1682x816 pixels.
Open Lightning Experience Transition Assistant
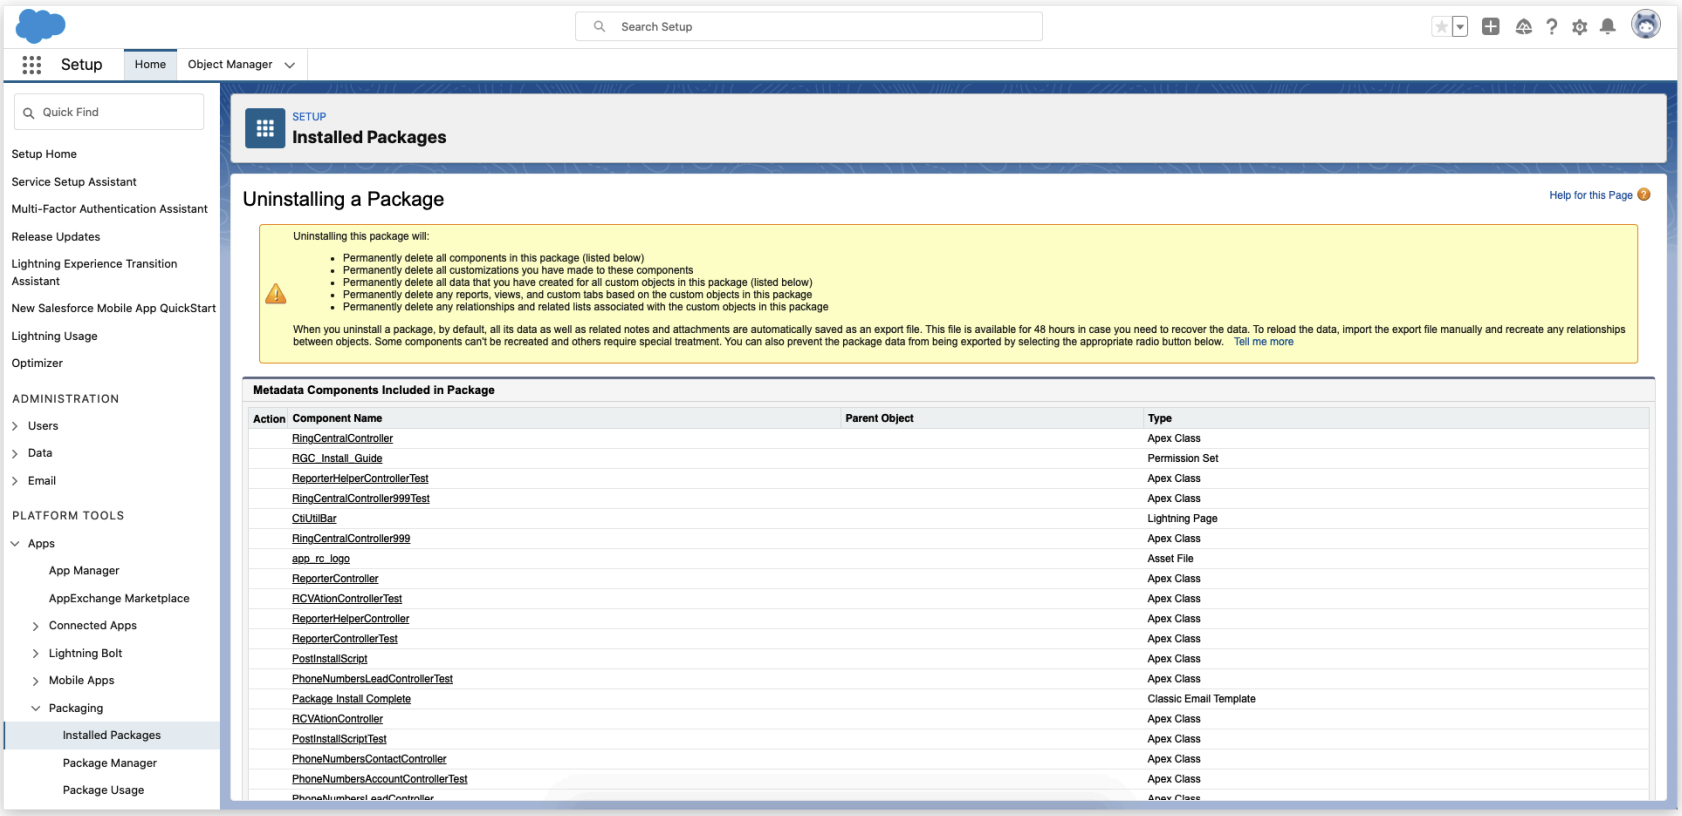pos(94,272)
